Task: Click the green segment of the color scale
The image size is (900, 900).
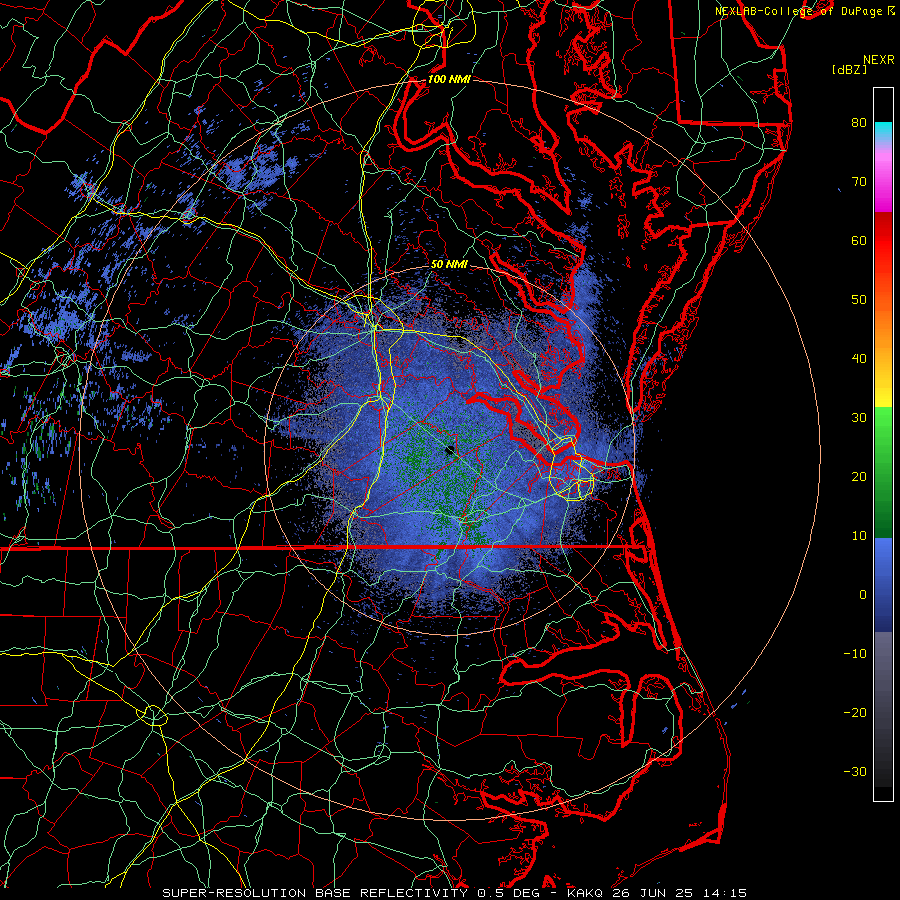Action: point(883,472)
